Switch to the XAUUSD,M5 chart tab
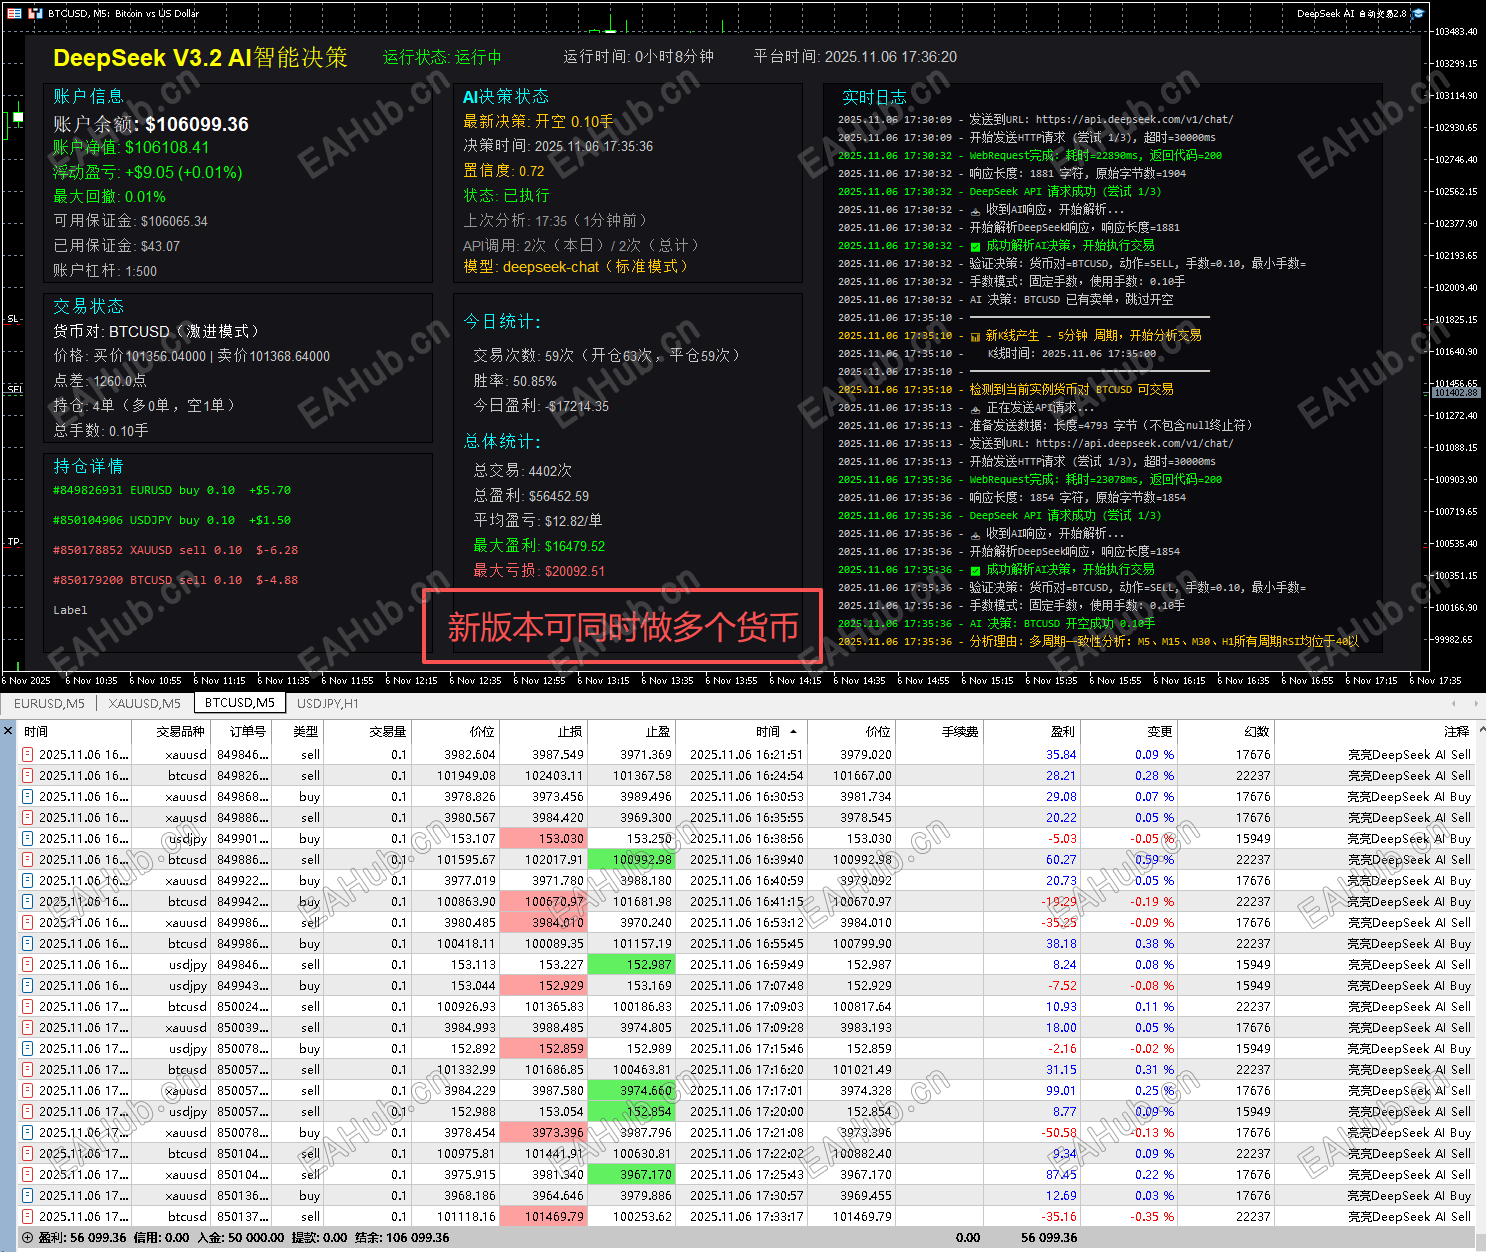Screen dimensions: 1486x1252 coord(145,703)
